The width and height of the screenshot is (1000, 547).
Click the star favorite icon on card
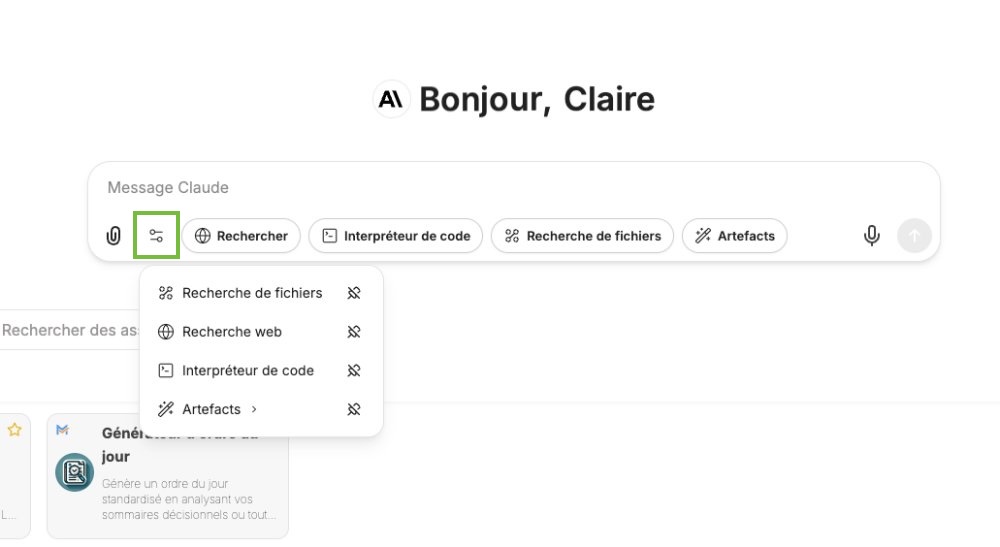pos(15,430)
